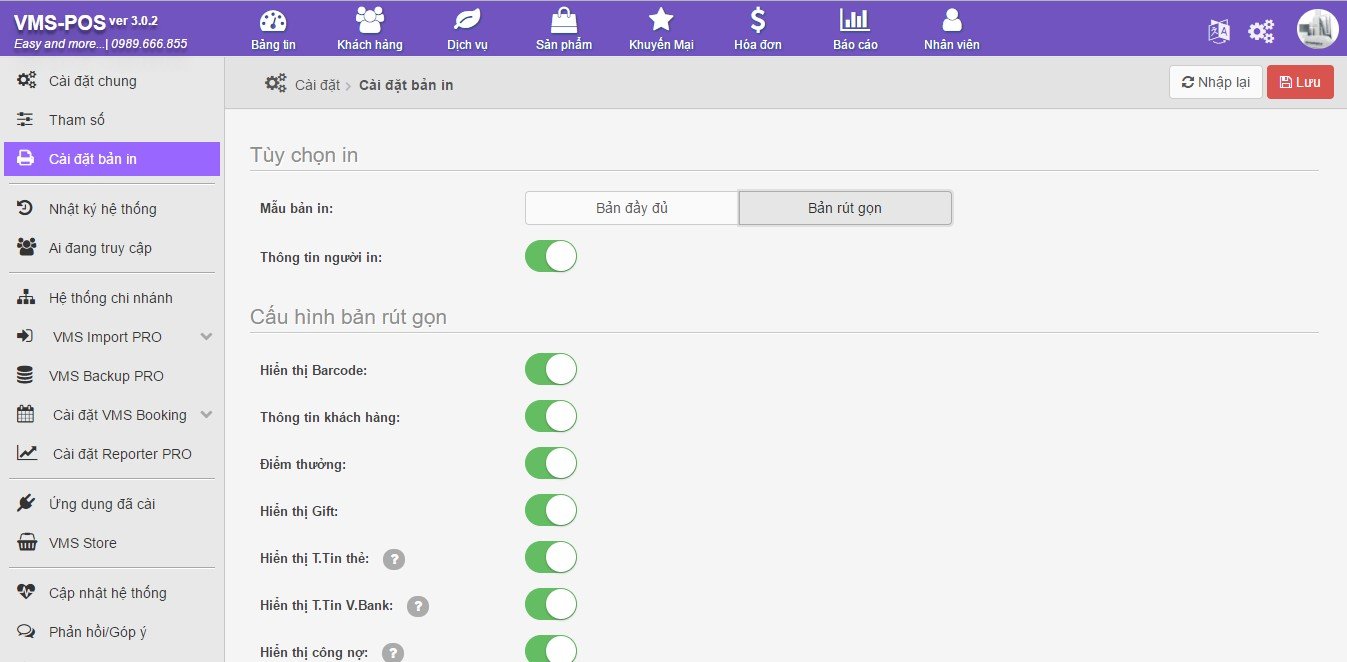This screenshot has width=1347, height=662.
Task: Click the user avatar in top-right corner
Action: [x=1317, y=29]
